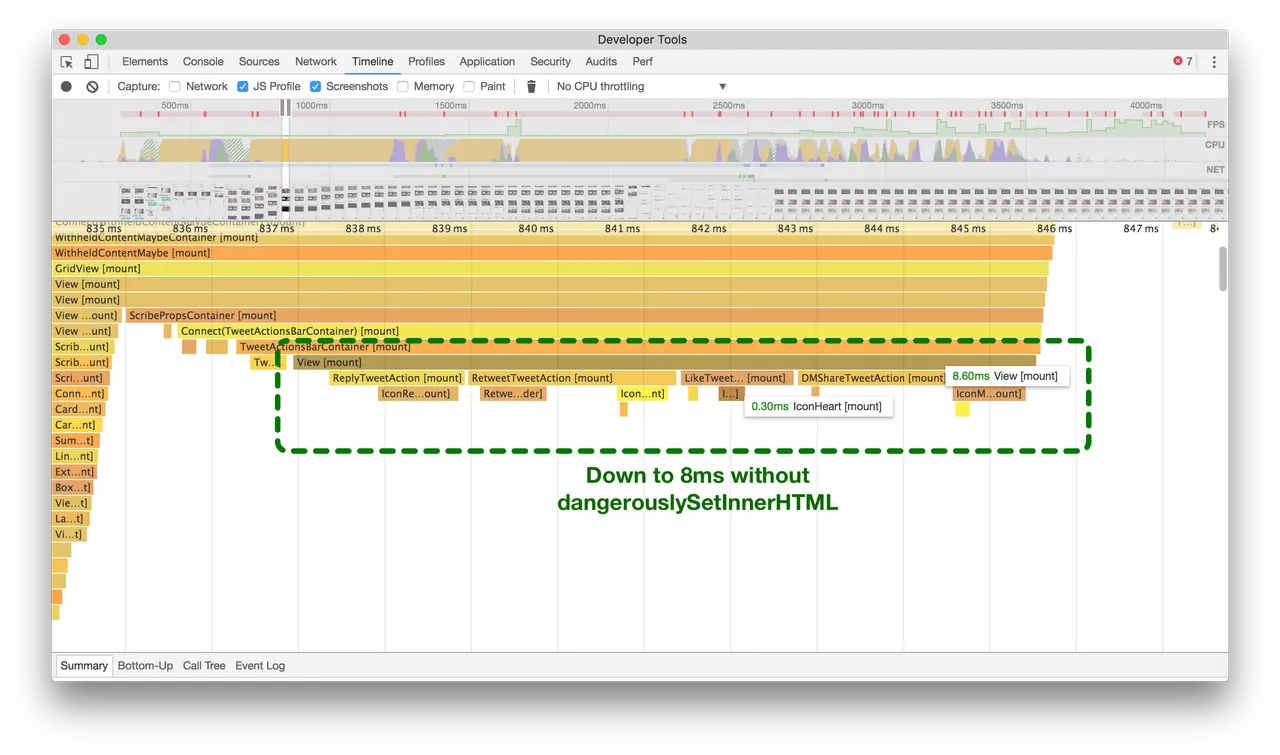Viewport: 1280px width, 755px height.
Task: Start a recording with the record circle button
Action: point(65,86)
